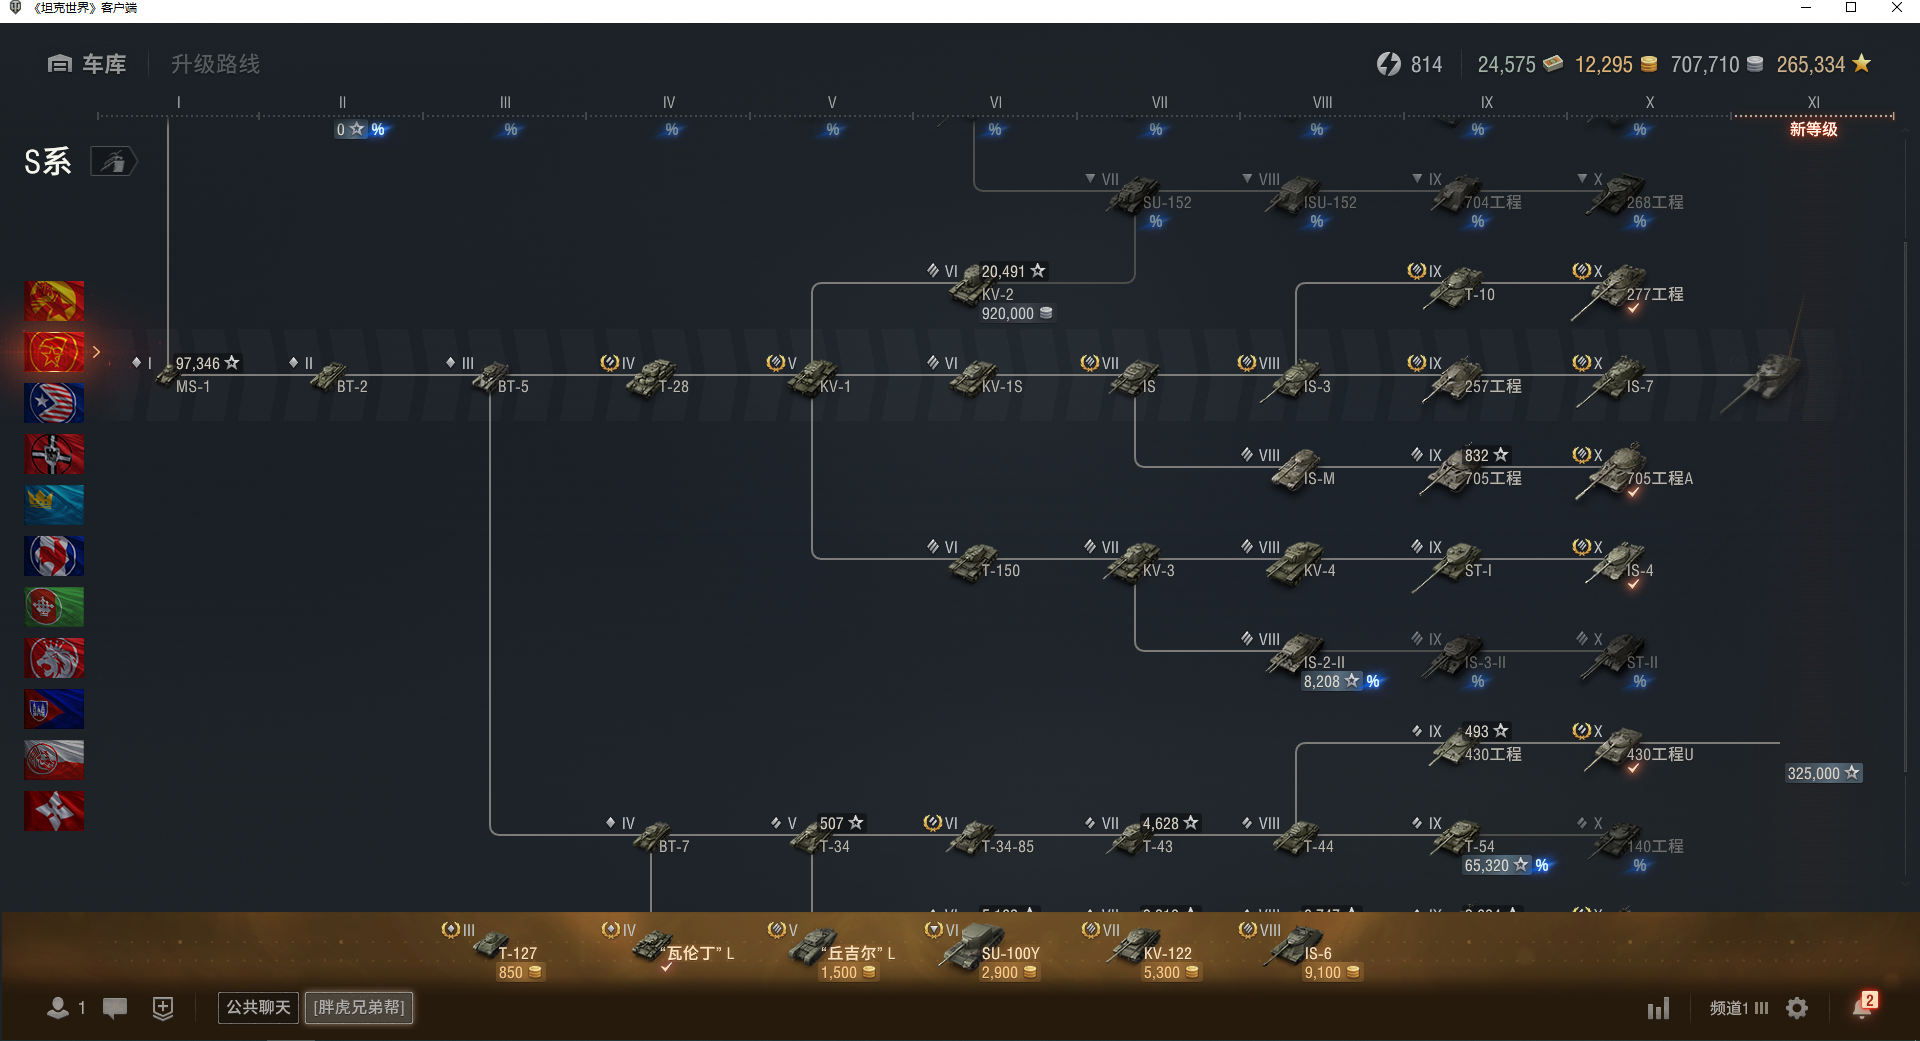Select the white-and-red Poland nation flag
This screenshot has width=1920, height=1041.
54,760
